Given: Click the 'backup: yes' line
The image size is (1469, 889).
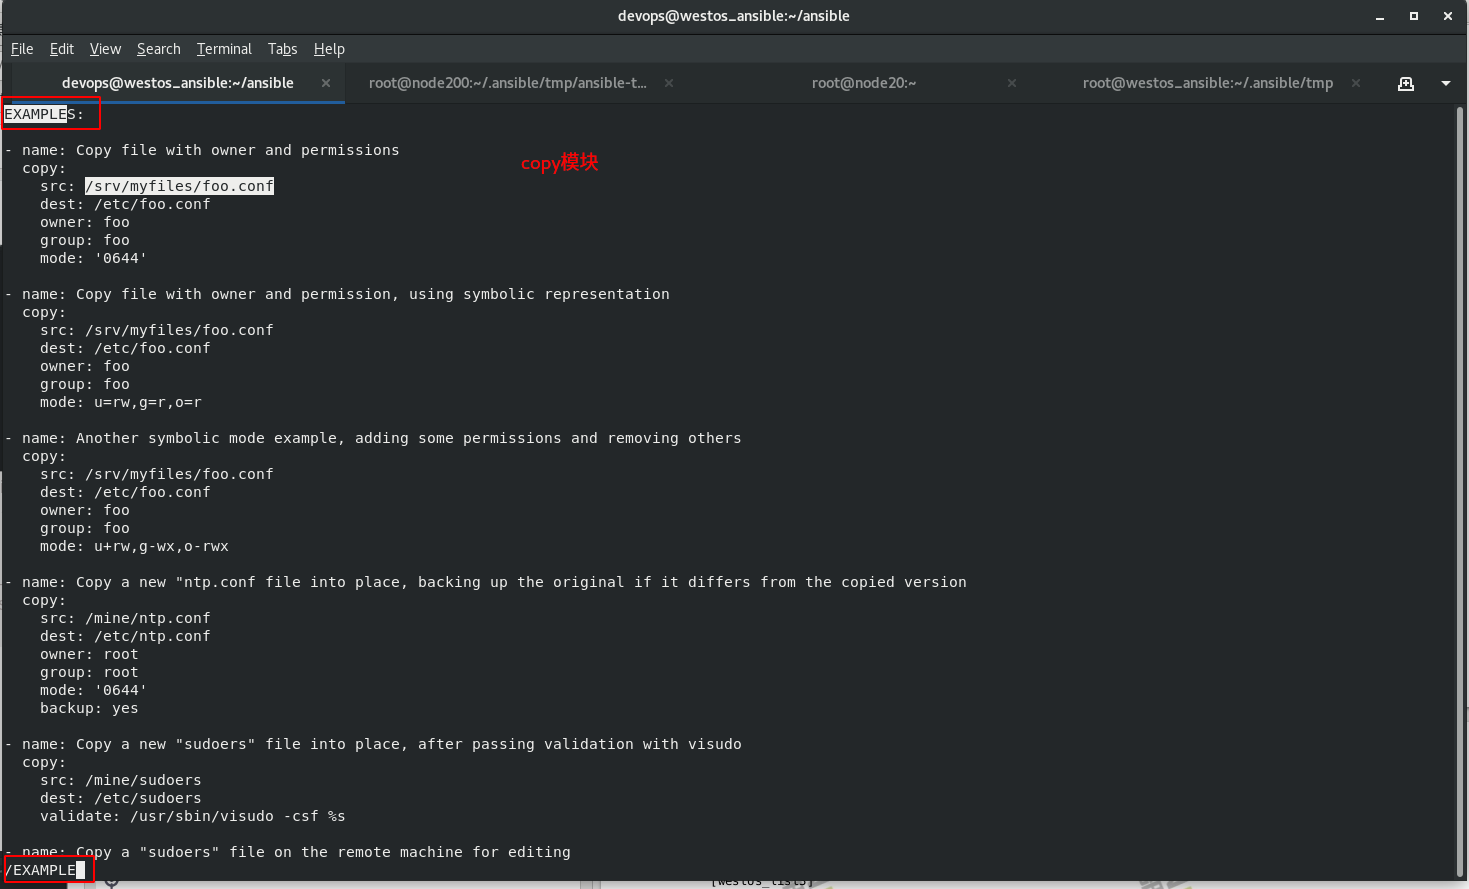Looking at the screenshot, I should coord(89,708).
